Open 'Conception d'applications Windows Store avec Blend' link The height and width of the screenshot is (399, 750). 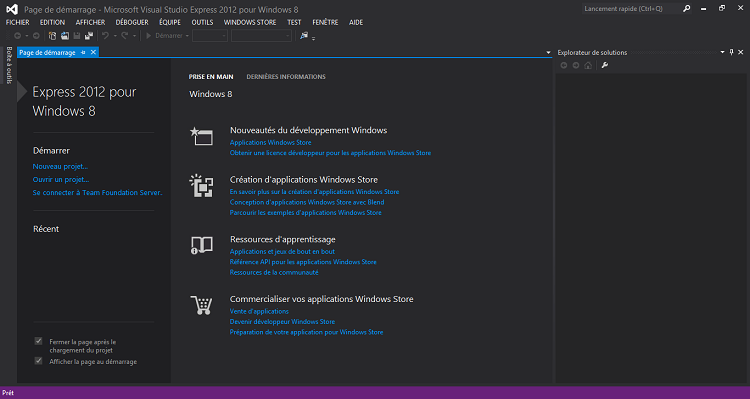click(307, 202)
